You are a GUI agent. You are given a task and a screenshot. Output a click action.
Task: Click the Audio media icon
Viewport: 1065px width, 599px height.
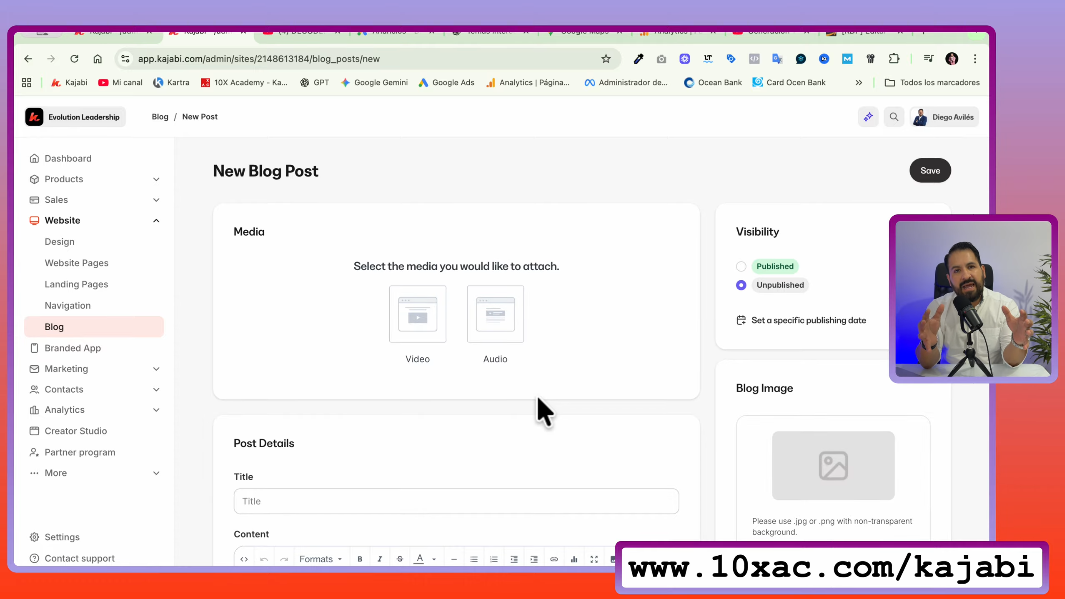pyautogui.click(x=495, y=314)
